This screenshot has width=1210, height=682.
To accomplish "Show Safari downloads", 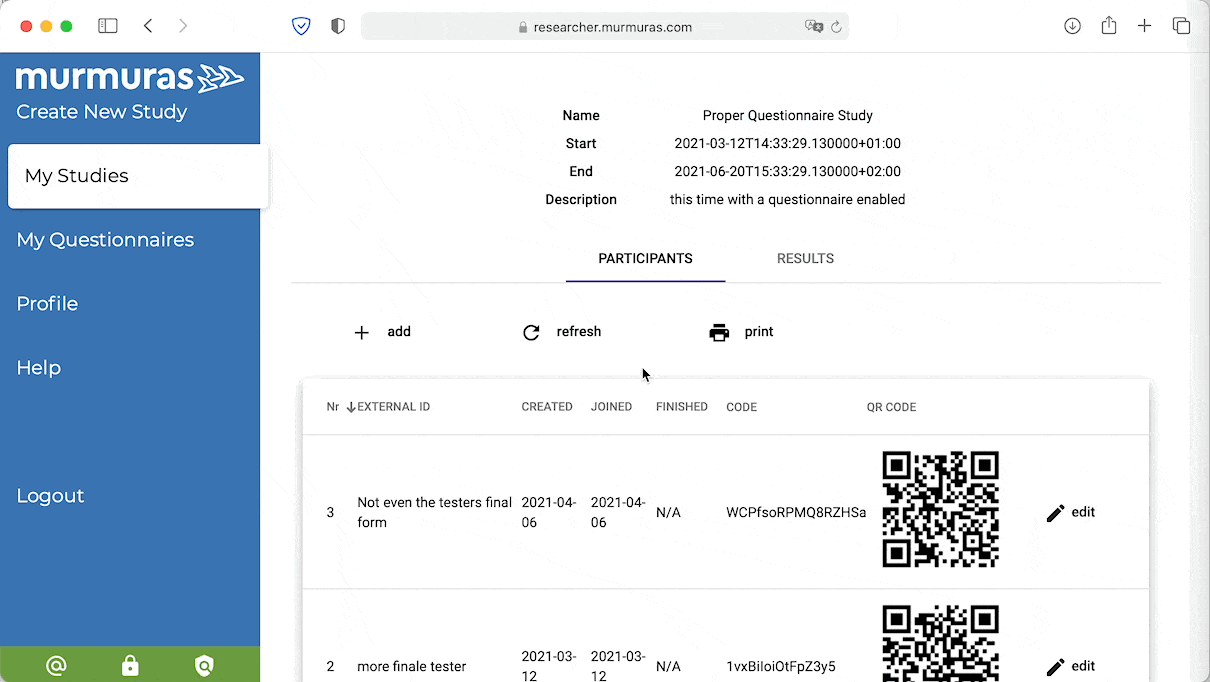I will pyautogui.click(x=1073, y=26).
